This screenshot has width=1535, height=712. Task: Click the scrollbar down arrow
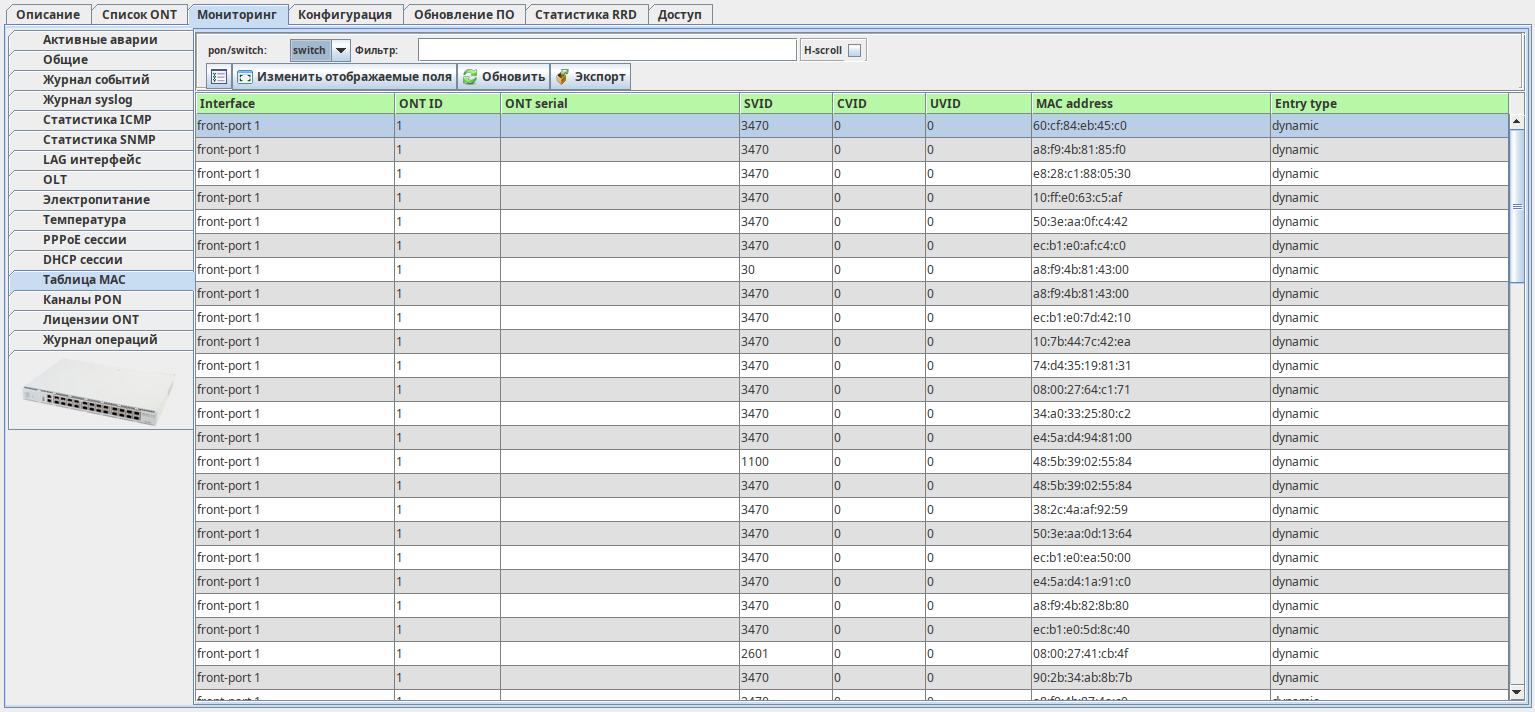[1516, 691]
